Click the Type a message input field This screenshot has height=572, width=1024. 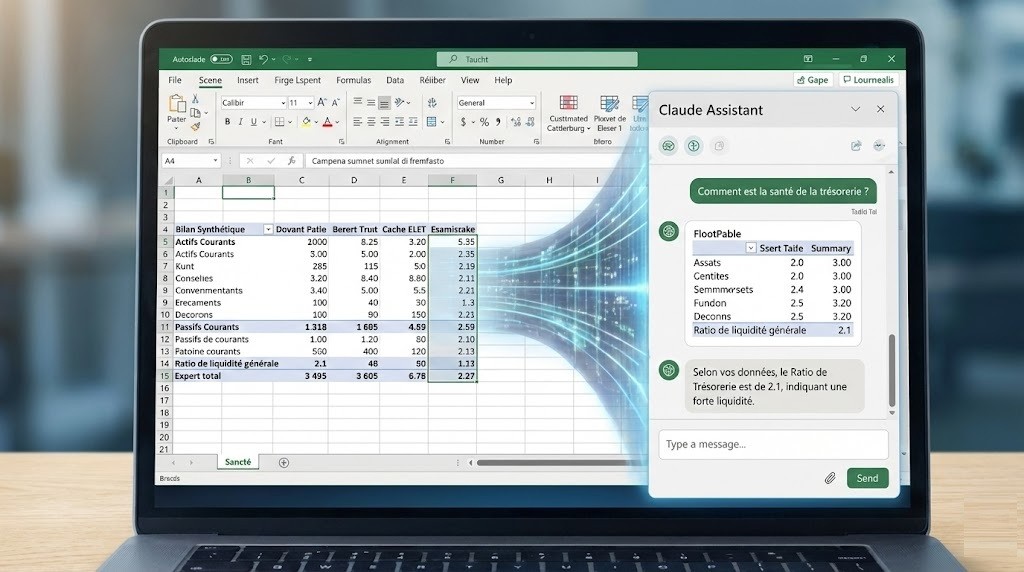pyautogui.click(x=773, y=444)
